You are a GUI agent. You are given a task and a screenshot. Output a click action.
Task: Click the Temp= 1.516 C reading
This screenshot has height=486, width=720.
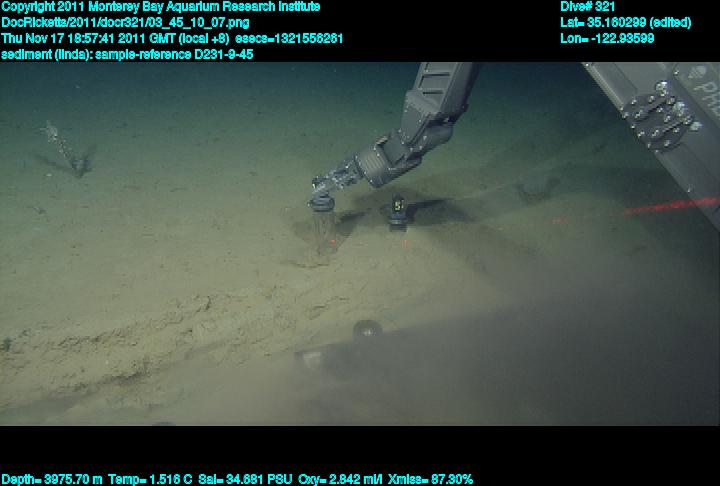pos(150,480)
